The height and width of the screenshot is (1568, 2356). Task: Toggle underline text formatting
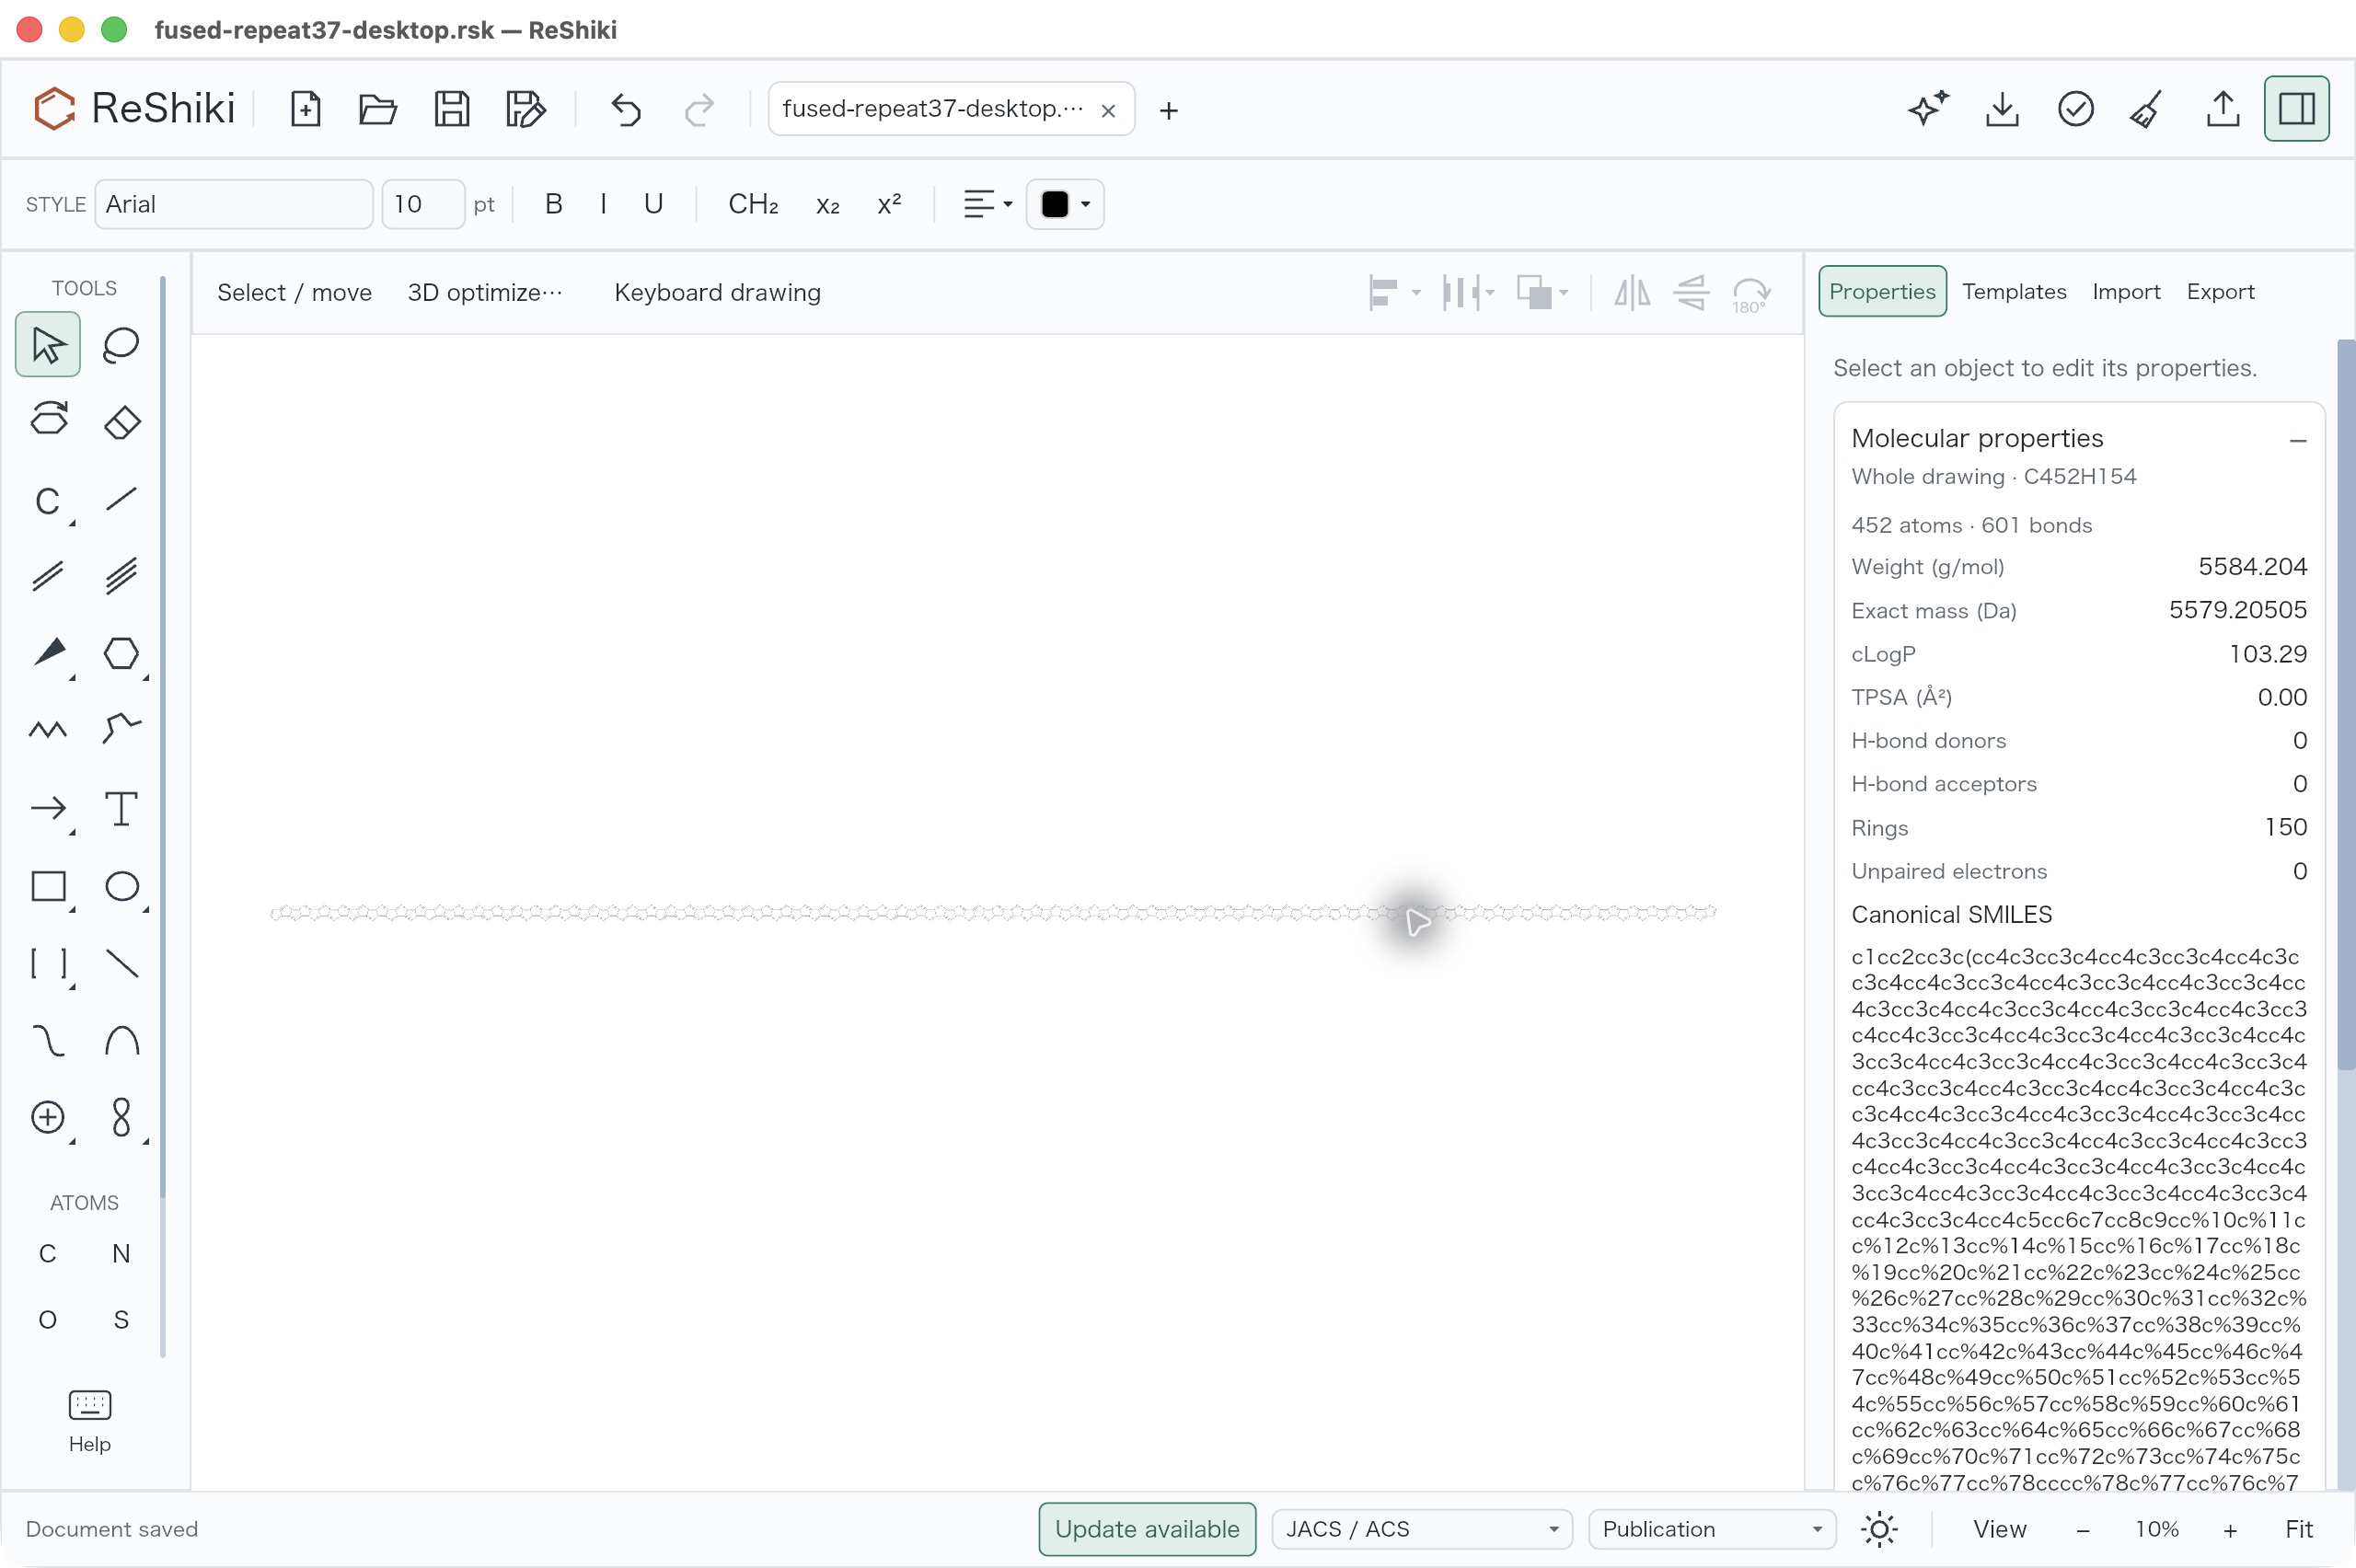tap(653, 204)
